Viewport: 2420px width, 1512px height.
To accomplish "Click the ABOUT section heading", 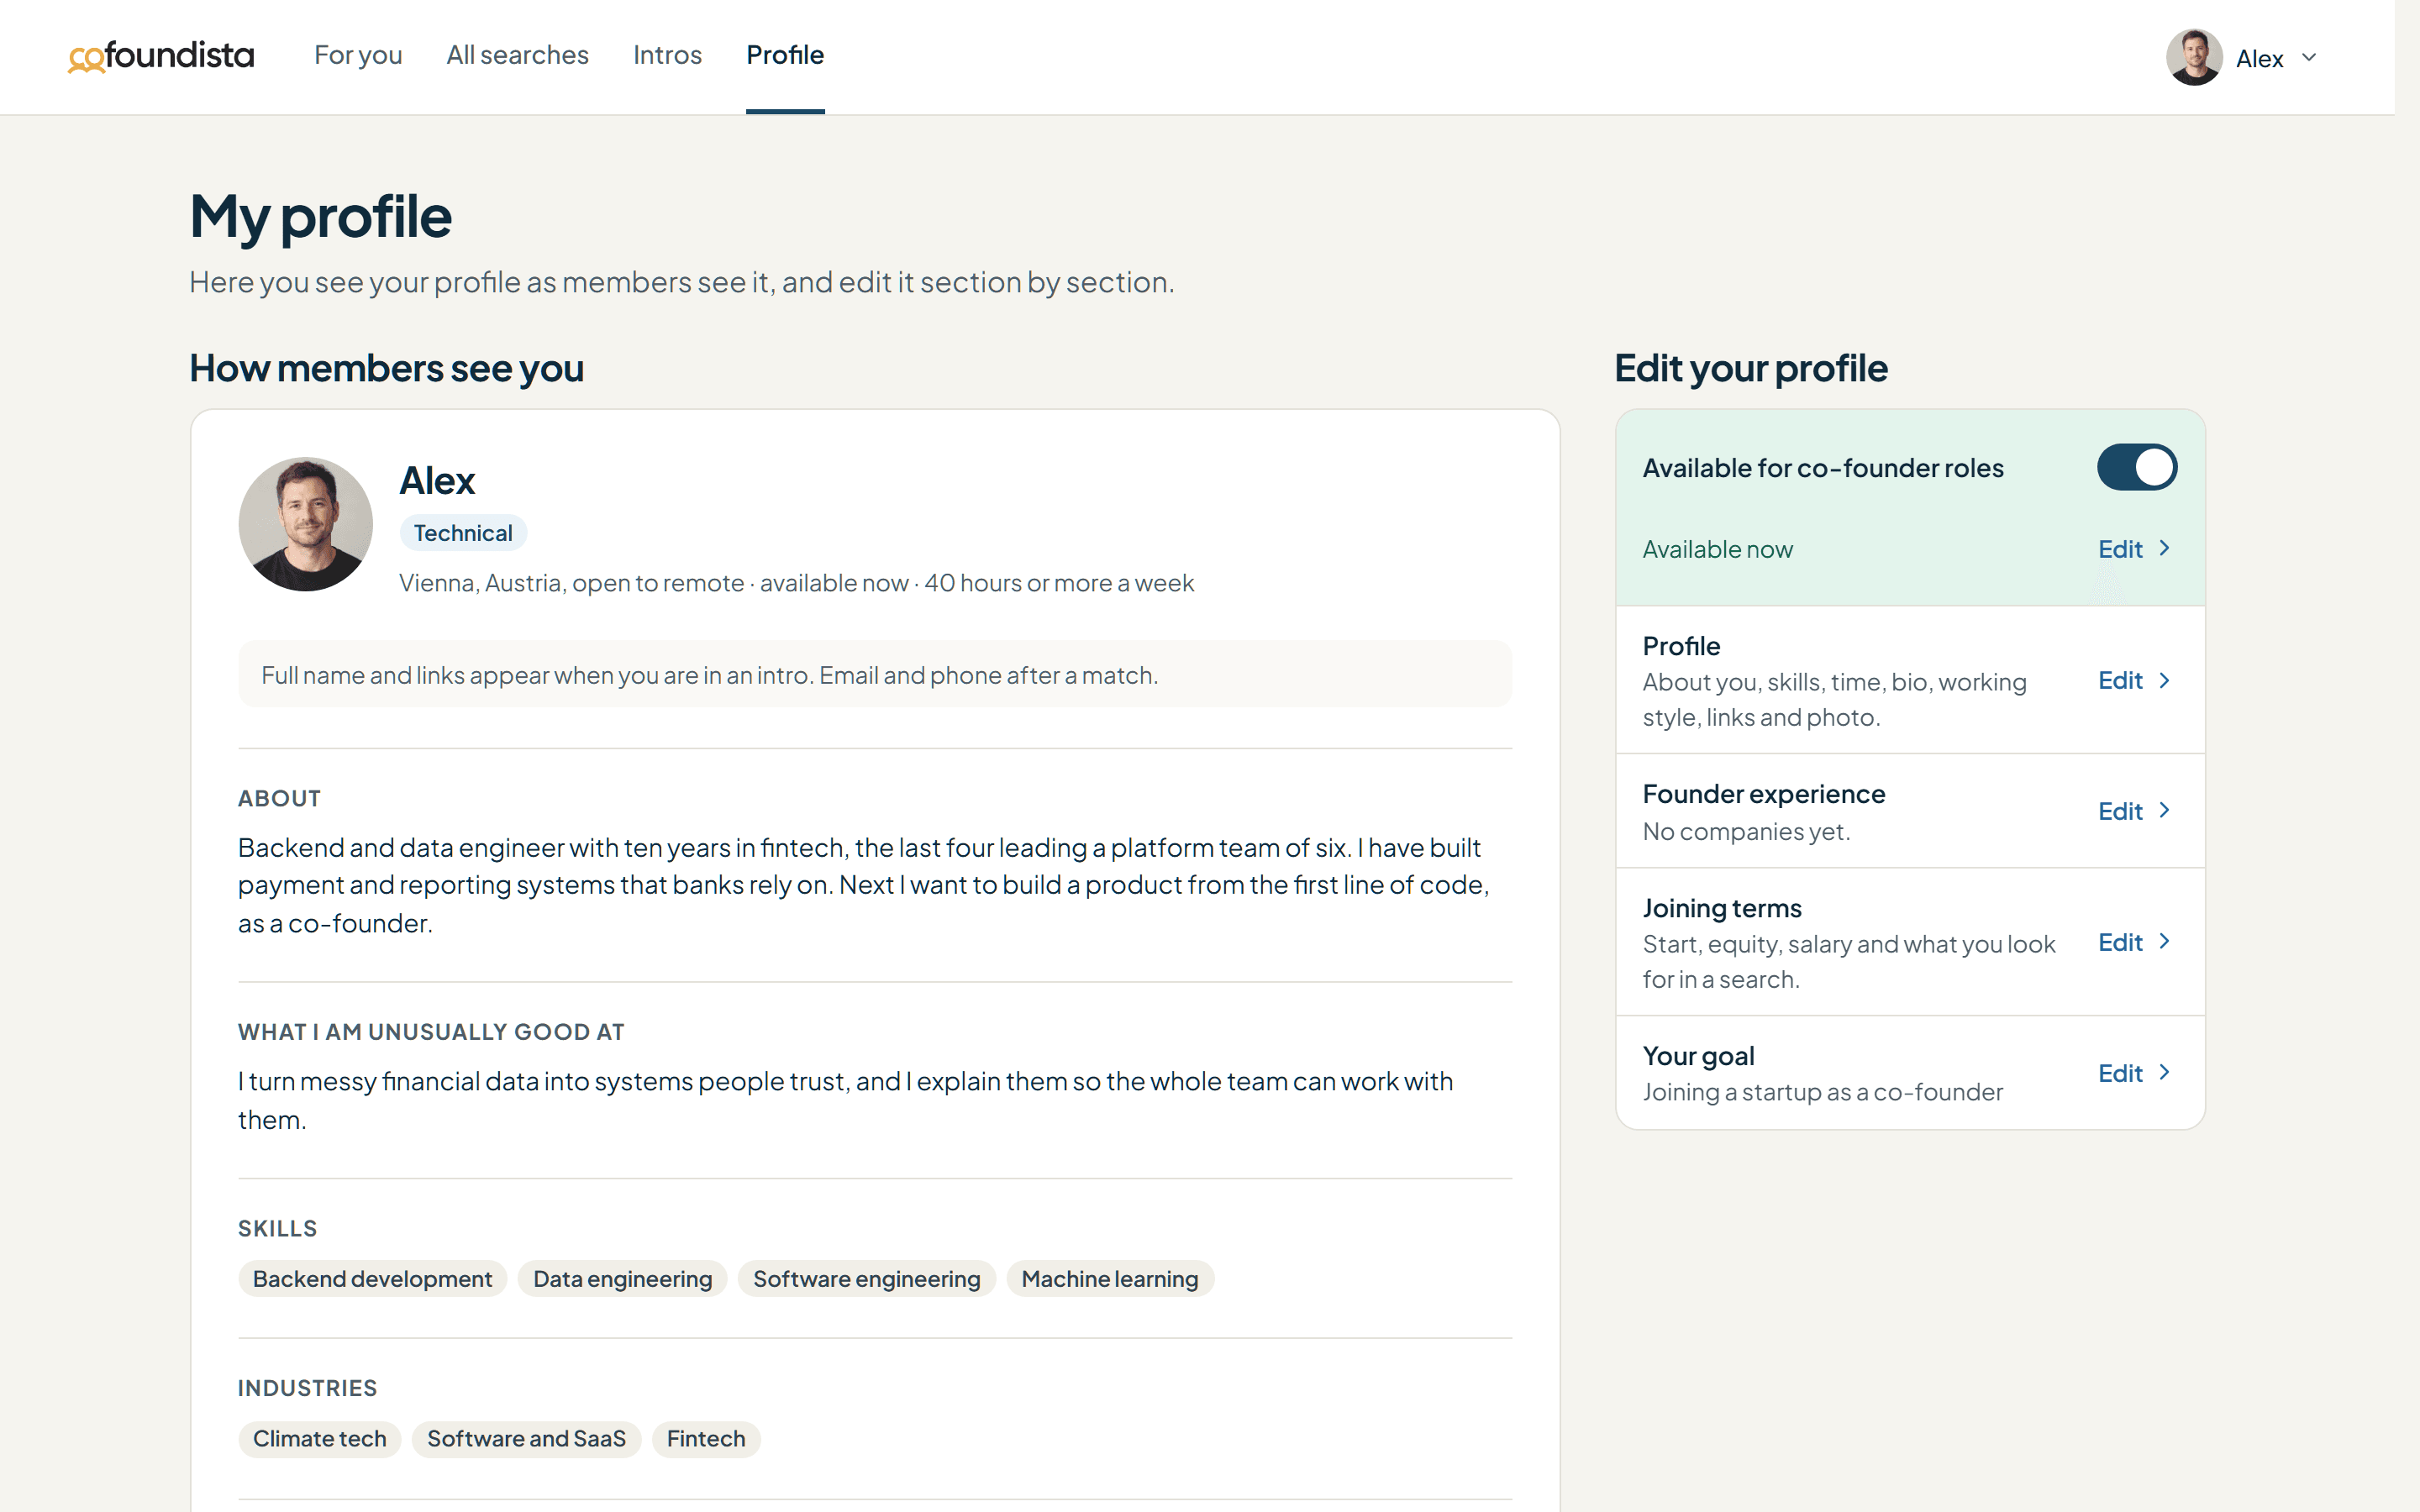I will coord(279,798).
